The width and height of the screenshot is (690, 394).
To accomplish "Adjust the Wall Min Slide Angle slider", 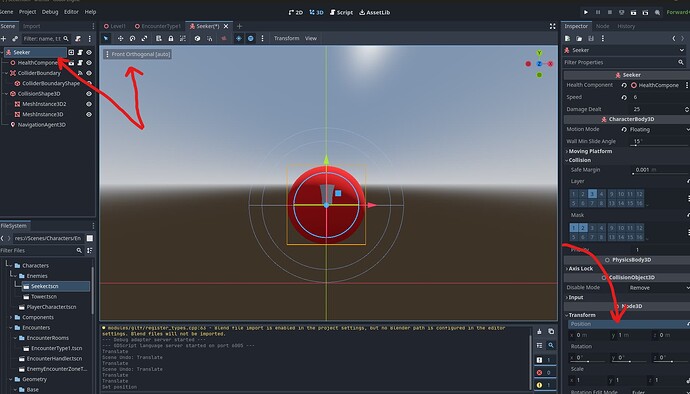I will [x=660, y=144].
